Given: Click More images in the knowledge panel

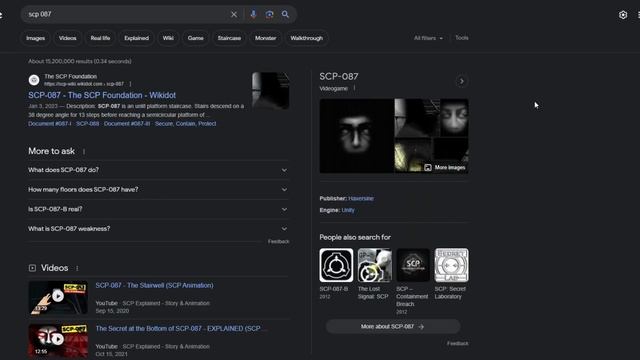Looking at the screenshot, I should (445, 167).
